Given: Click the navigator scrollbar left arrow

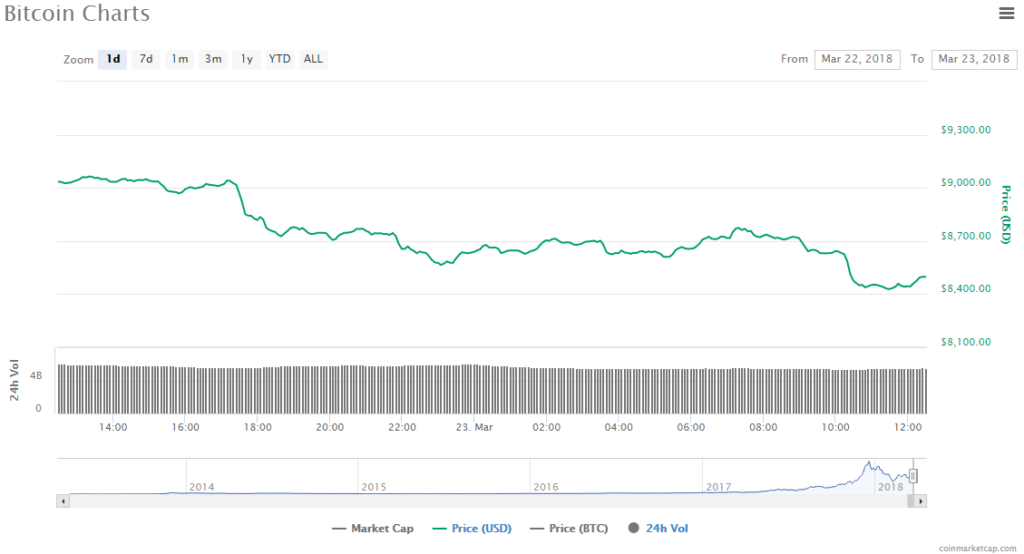Looking at the screenshot, I should (x=63, y=500).
